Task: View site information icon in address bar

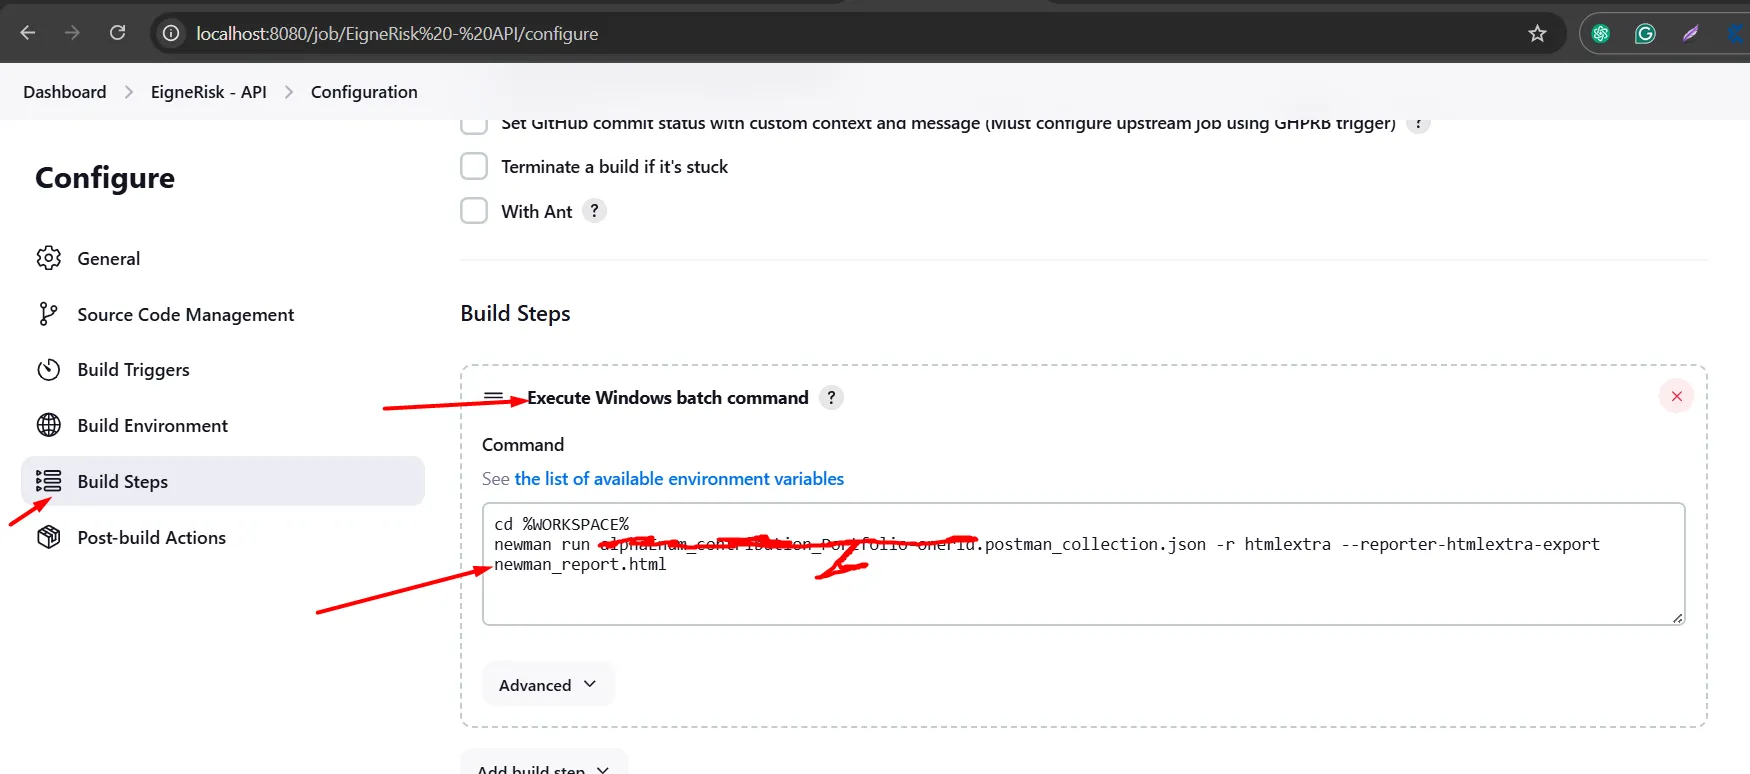Action: [x=172, y=33]
